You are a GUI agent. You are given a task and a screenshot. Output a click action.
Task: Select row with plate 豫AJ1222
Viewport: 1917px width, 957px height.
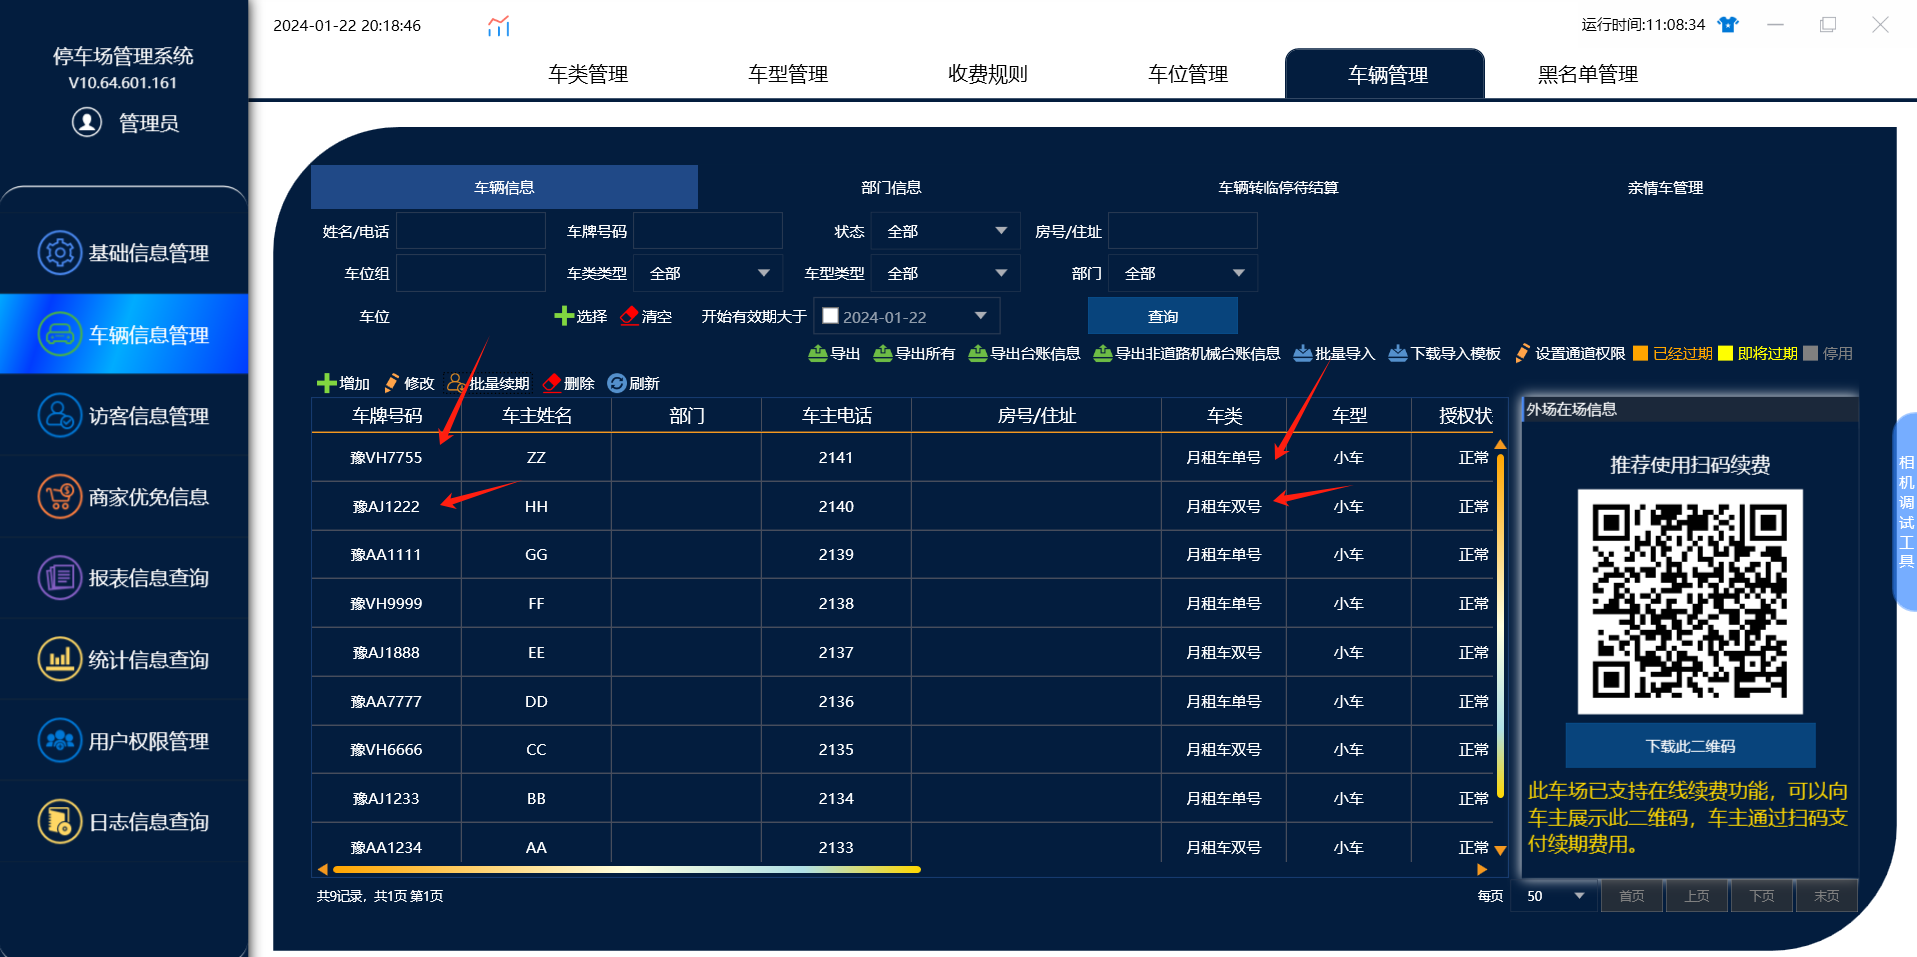[x=902, y=506]
